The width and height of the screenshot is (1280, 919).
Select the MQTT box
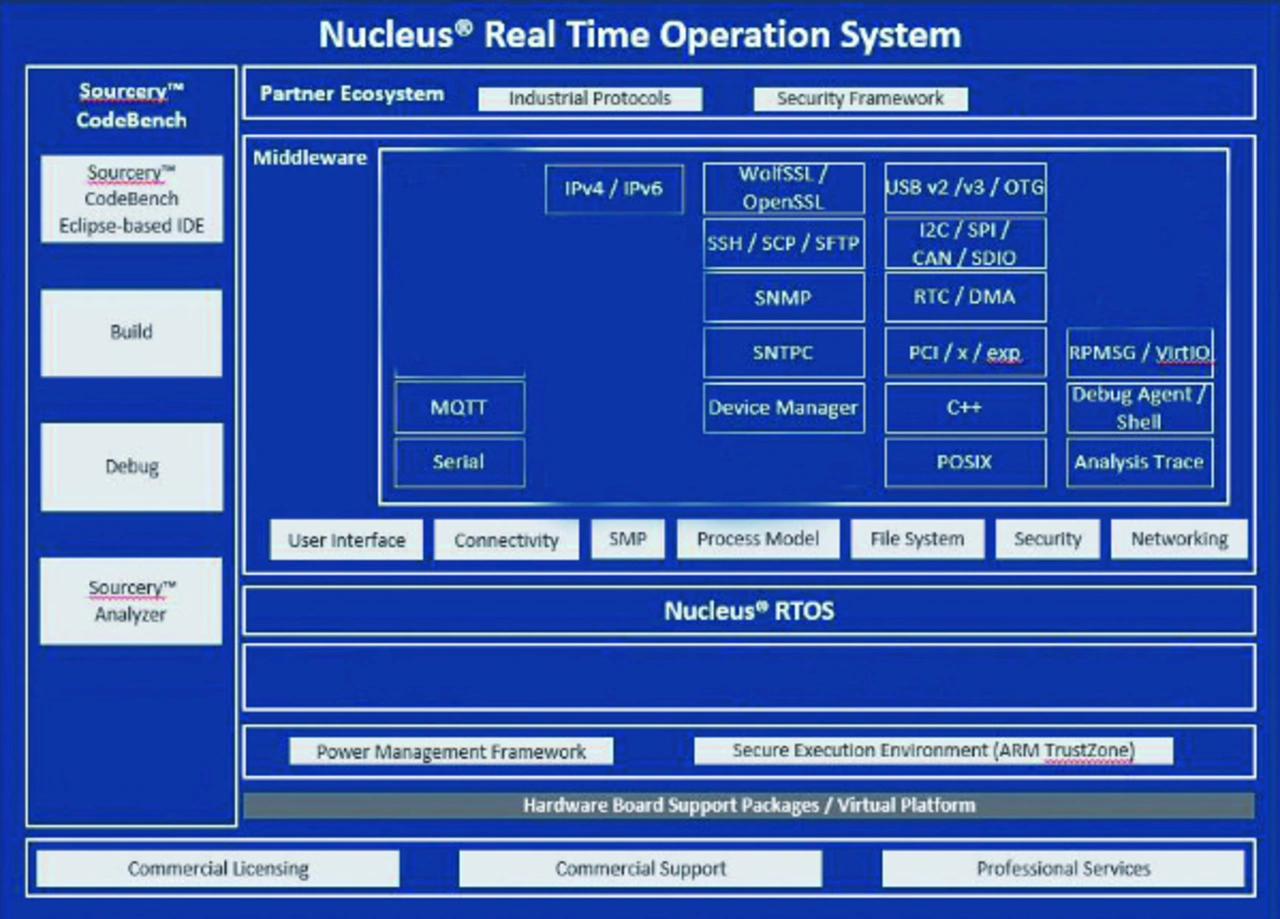tap(459, 407)
